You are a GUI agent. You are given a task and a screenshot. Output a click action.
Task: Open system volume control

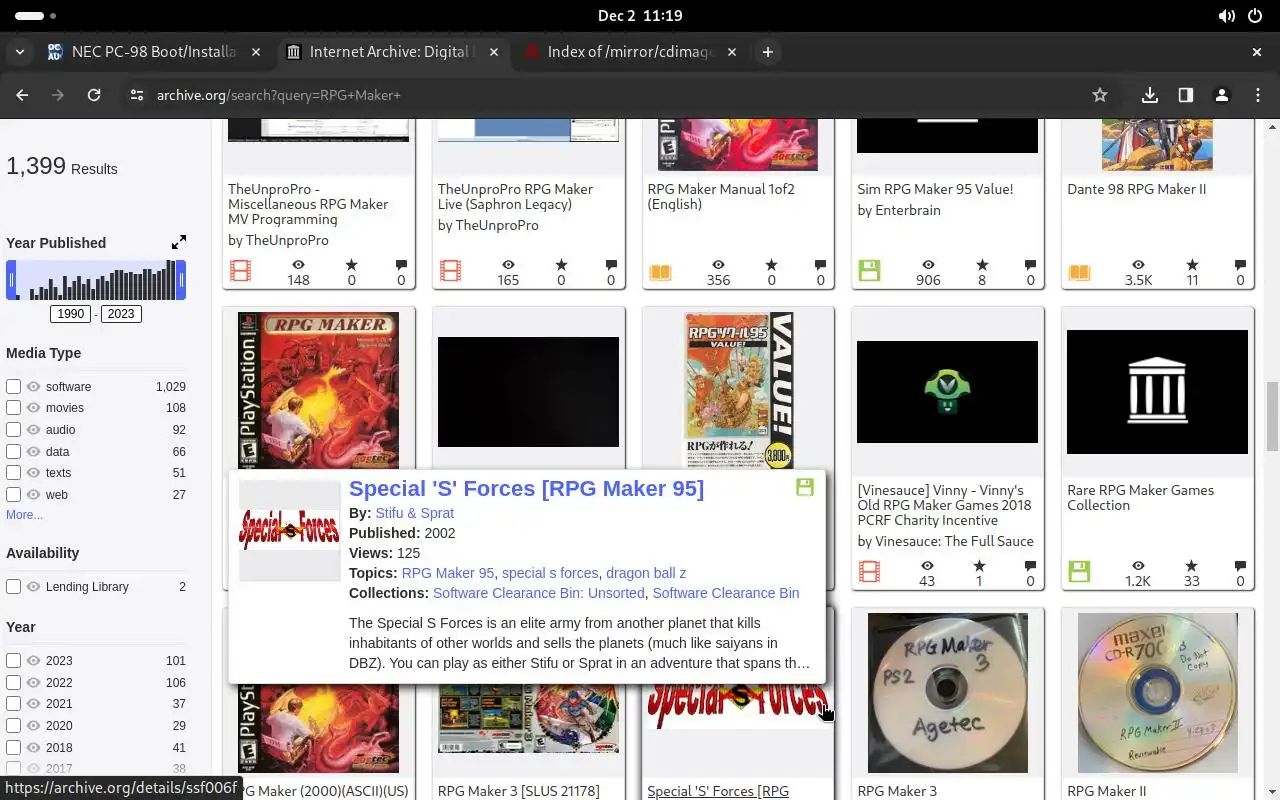tap(1227, 16)
